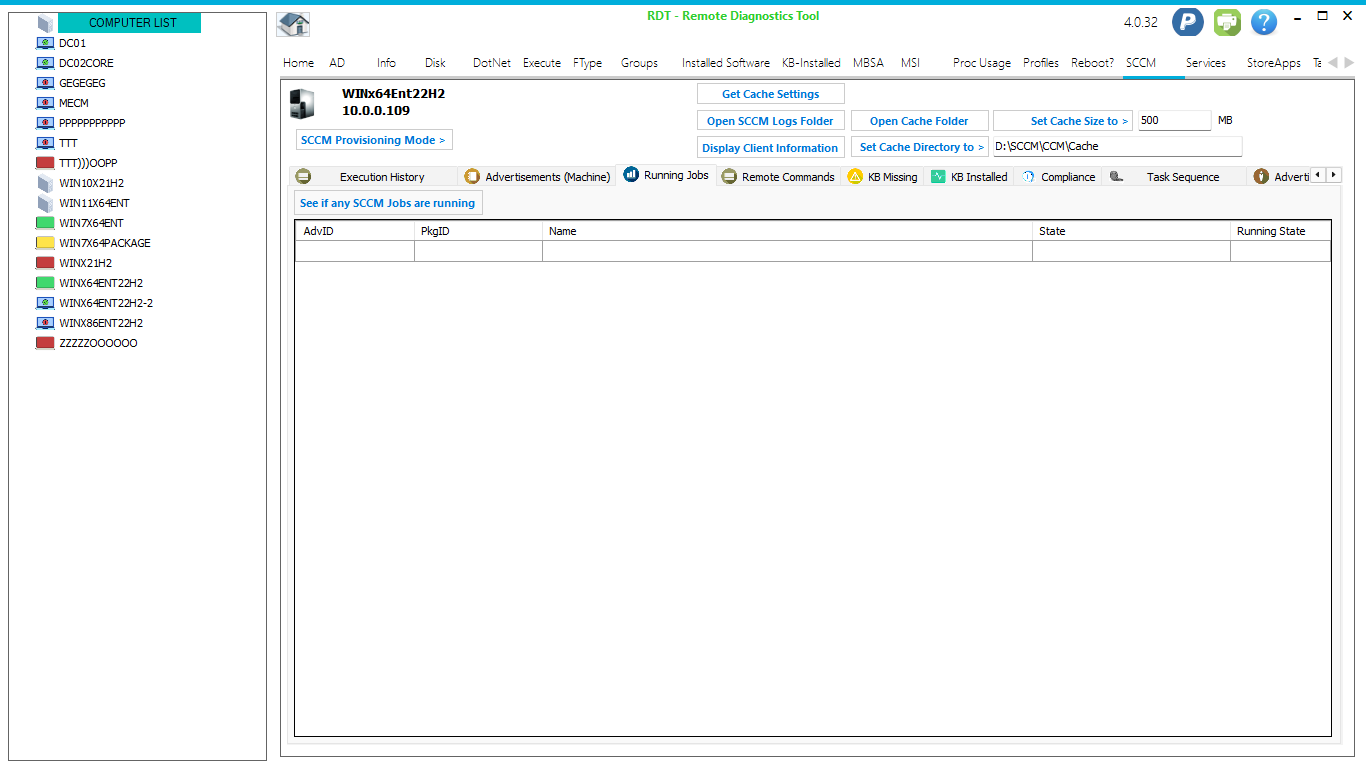Select TTT)))OOPP in computer list

coord(88,163)
